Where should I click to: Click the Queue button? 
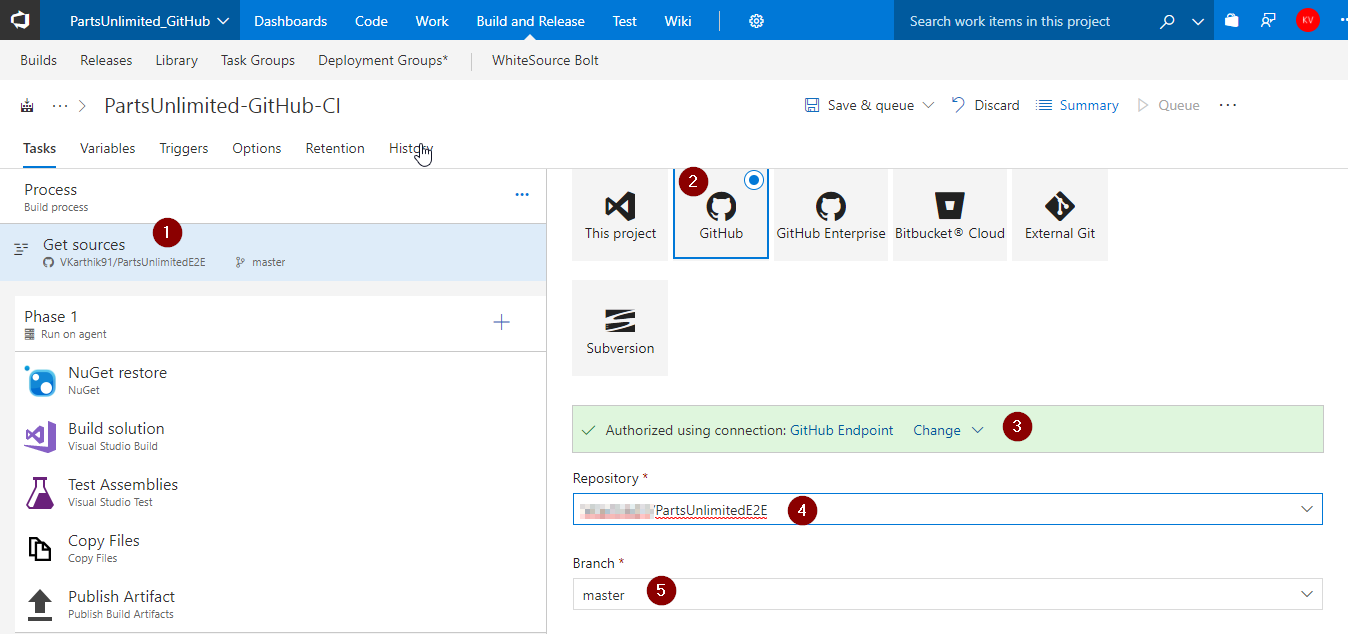[1168, 105]
